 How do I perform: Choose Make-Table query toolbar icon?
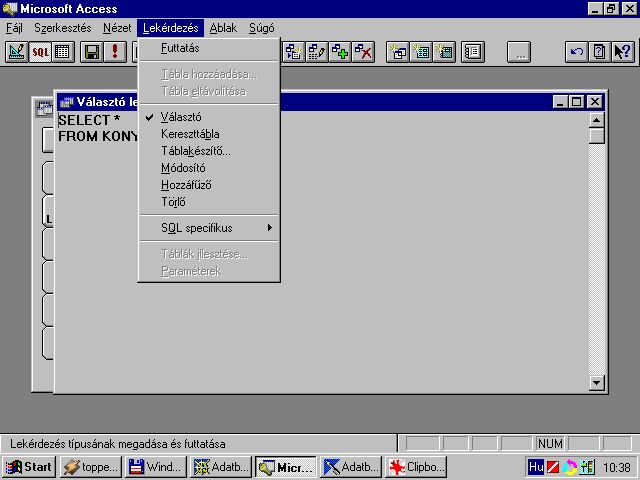point(293,52)
